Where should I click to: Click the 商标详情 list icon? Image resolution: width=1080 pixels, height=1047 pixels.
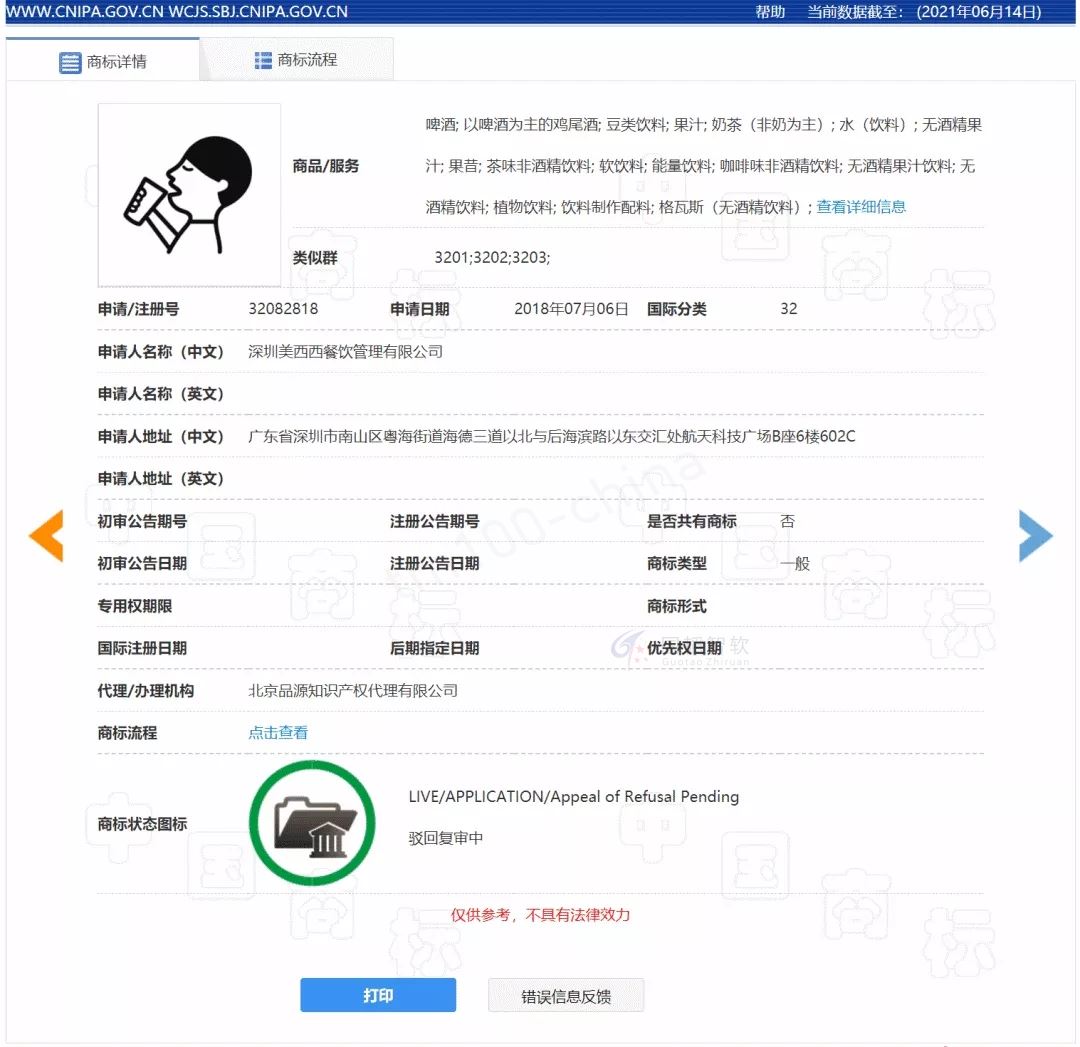pos(70,62)
